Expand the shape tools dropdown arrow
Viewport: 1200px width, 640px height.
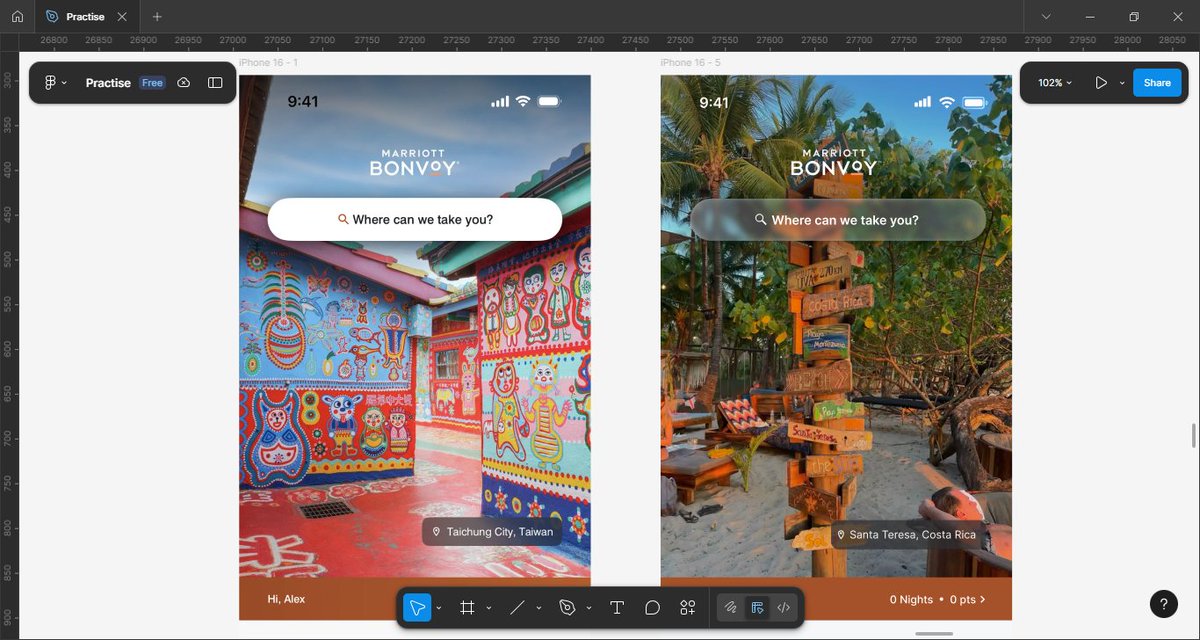coord(538,608)
